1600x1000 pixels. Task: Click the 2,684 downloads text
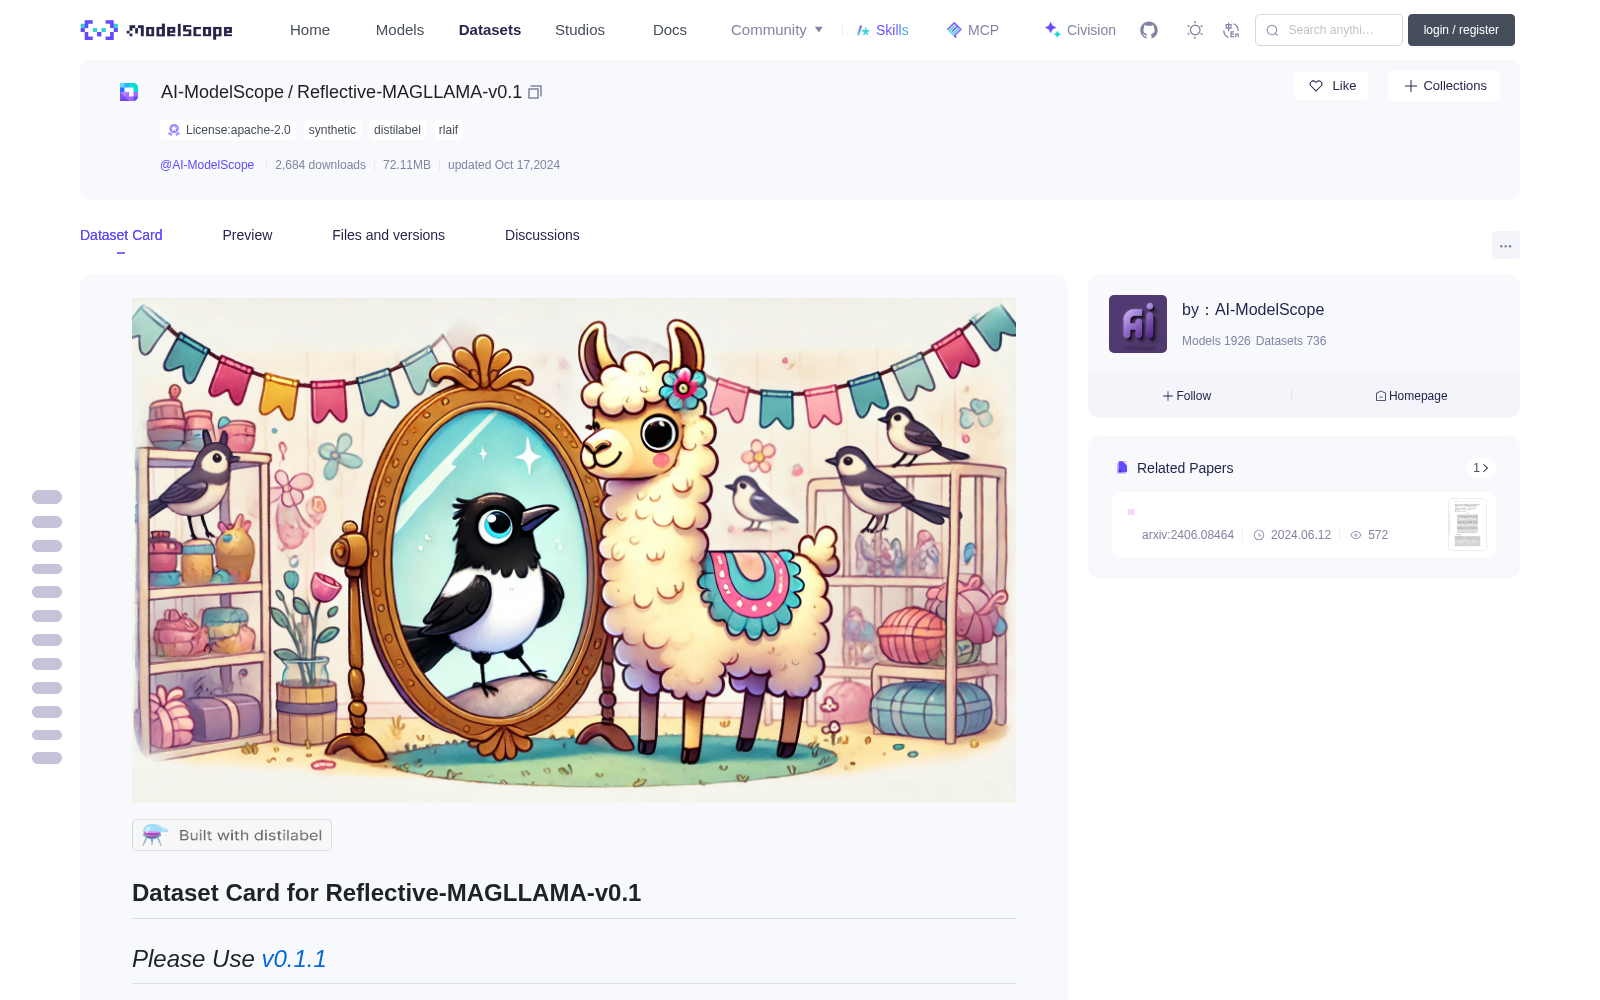click(320, 165)
